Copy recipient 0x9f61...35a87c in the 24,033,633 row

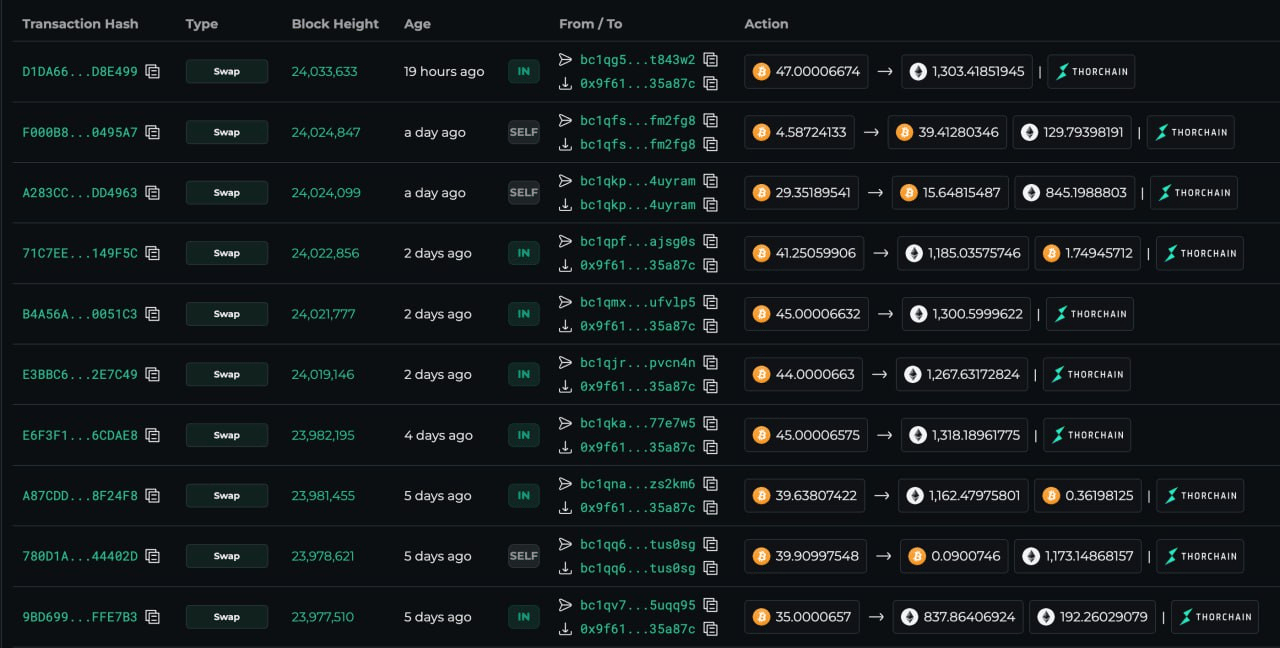pyautogui.click(x=710, y=84)
